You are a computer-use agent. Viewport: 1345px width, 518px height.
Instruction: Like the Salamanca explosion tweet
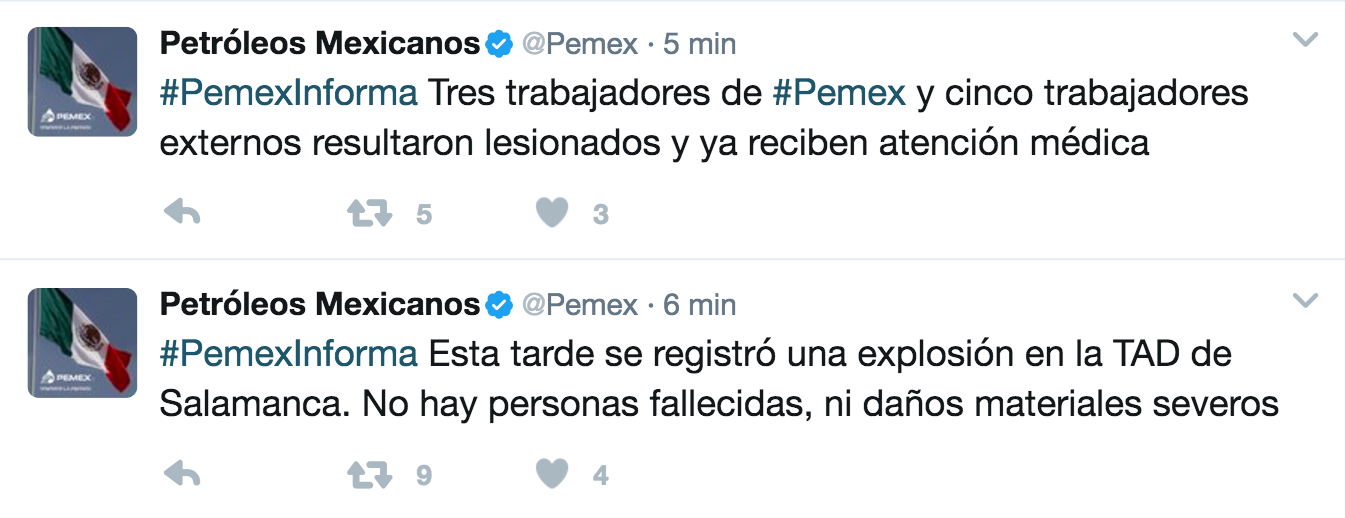(552, 475)
